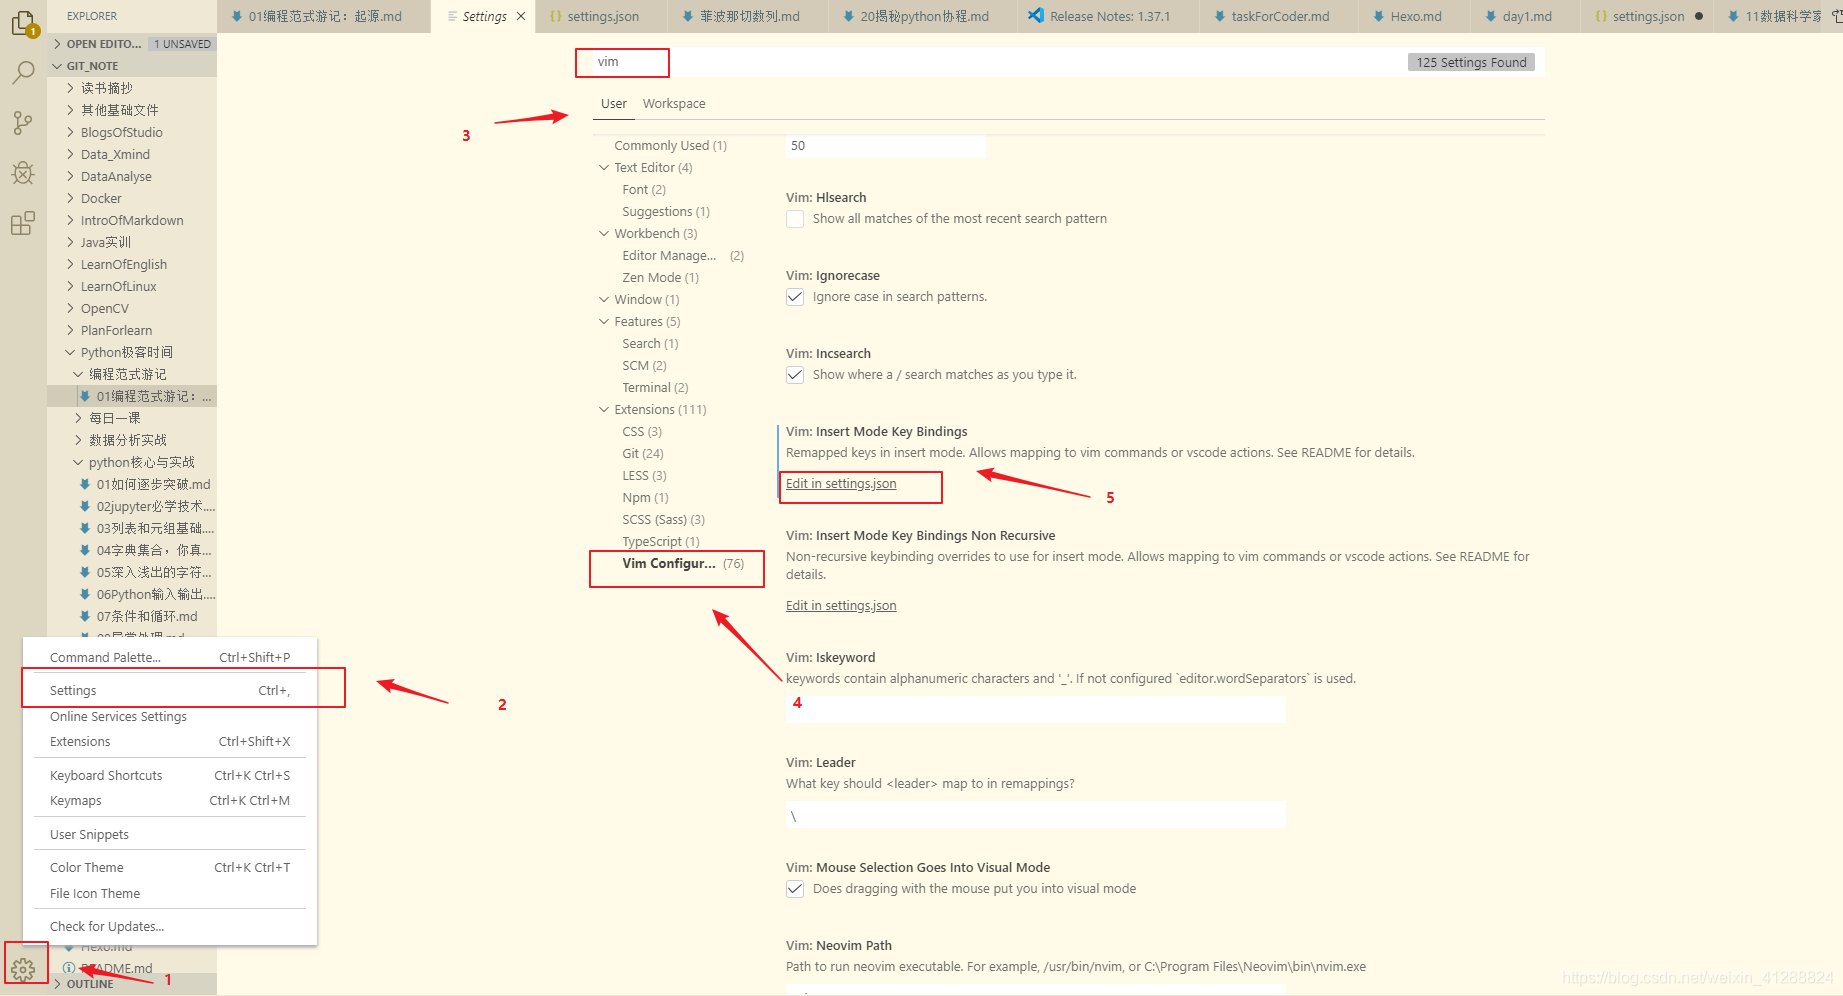This screenshot has height=996, width=1843.
Task: Choose Color Theme menu item
Action: [x=170, y=868]
